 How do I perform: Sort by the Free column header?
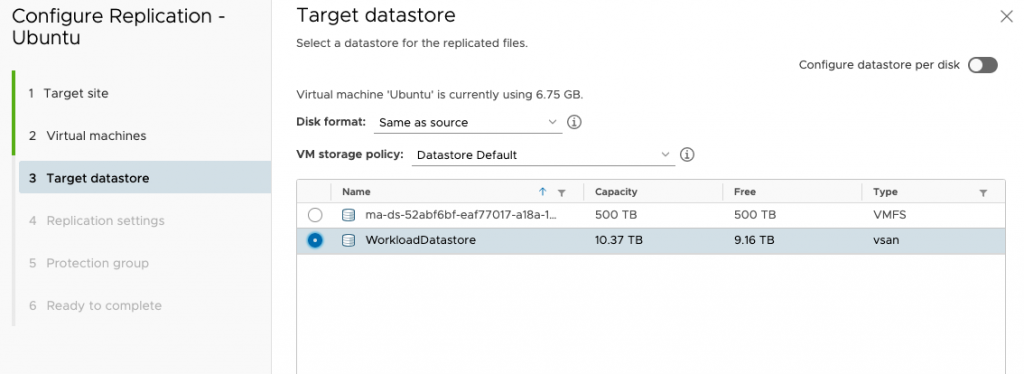tap(744, 192)
